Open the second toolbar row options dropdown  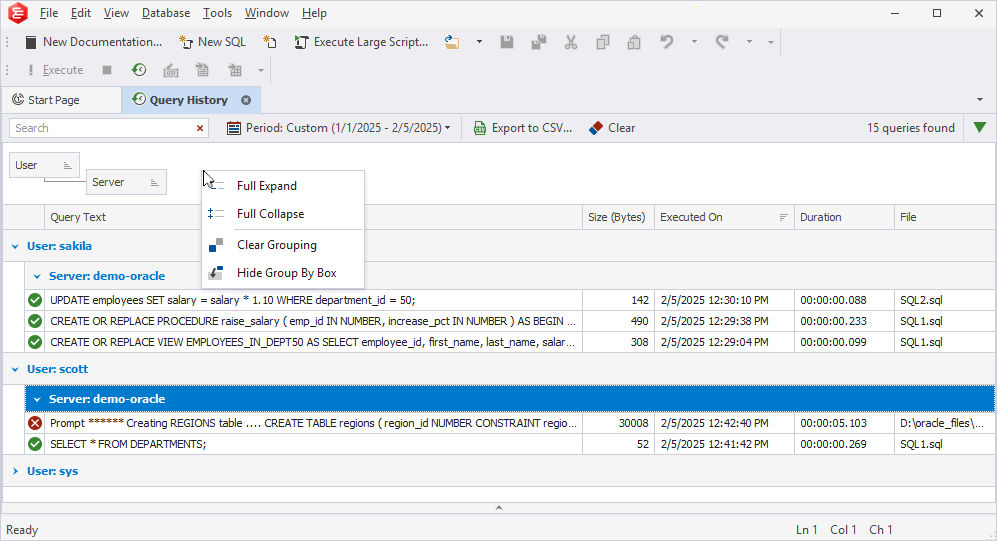point(261,70)
